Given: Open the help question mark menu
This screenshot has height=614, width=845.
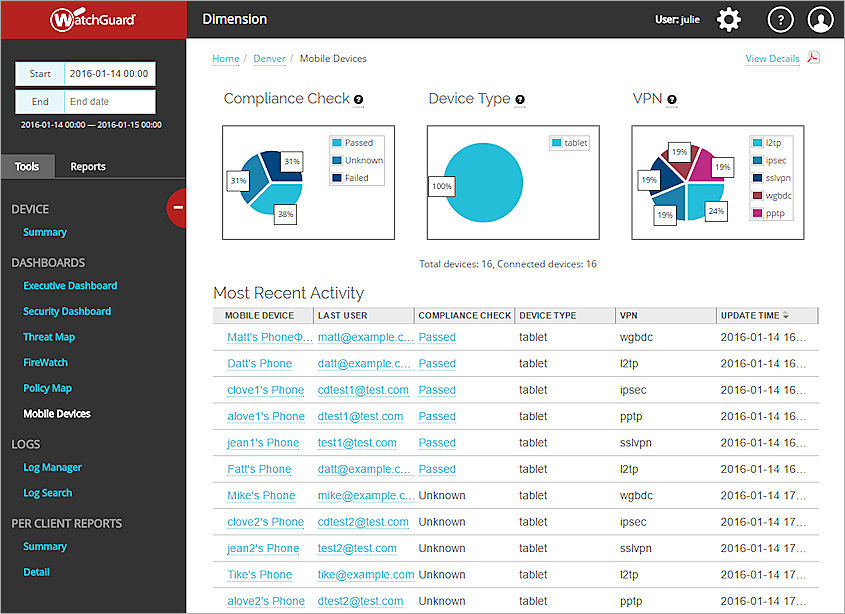Looking at the screenshot, I should [x=780, y=19].
